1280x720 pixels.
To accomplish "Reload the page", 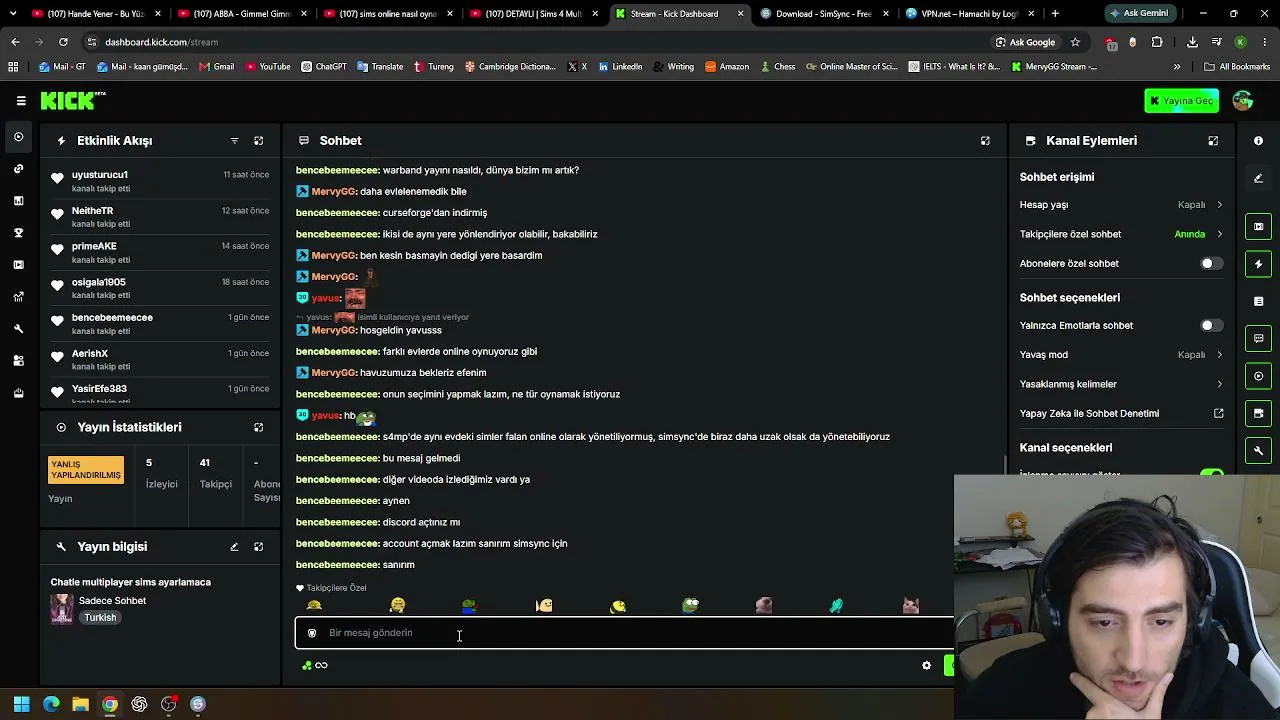I will (63, 42).
